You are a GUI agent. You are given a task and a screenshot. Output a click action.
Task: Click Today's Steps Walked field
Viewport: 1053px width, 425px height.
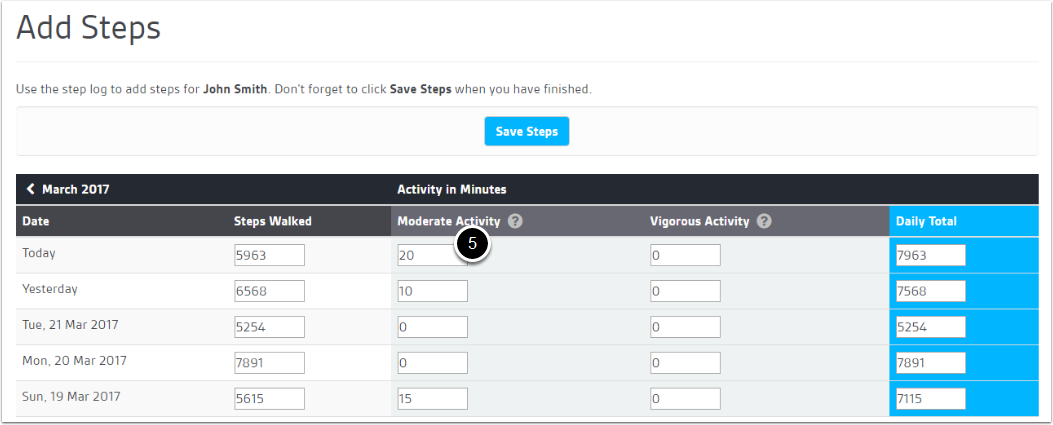click(x=269, y=255)
